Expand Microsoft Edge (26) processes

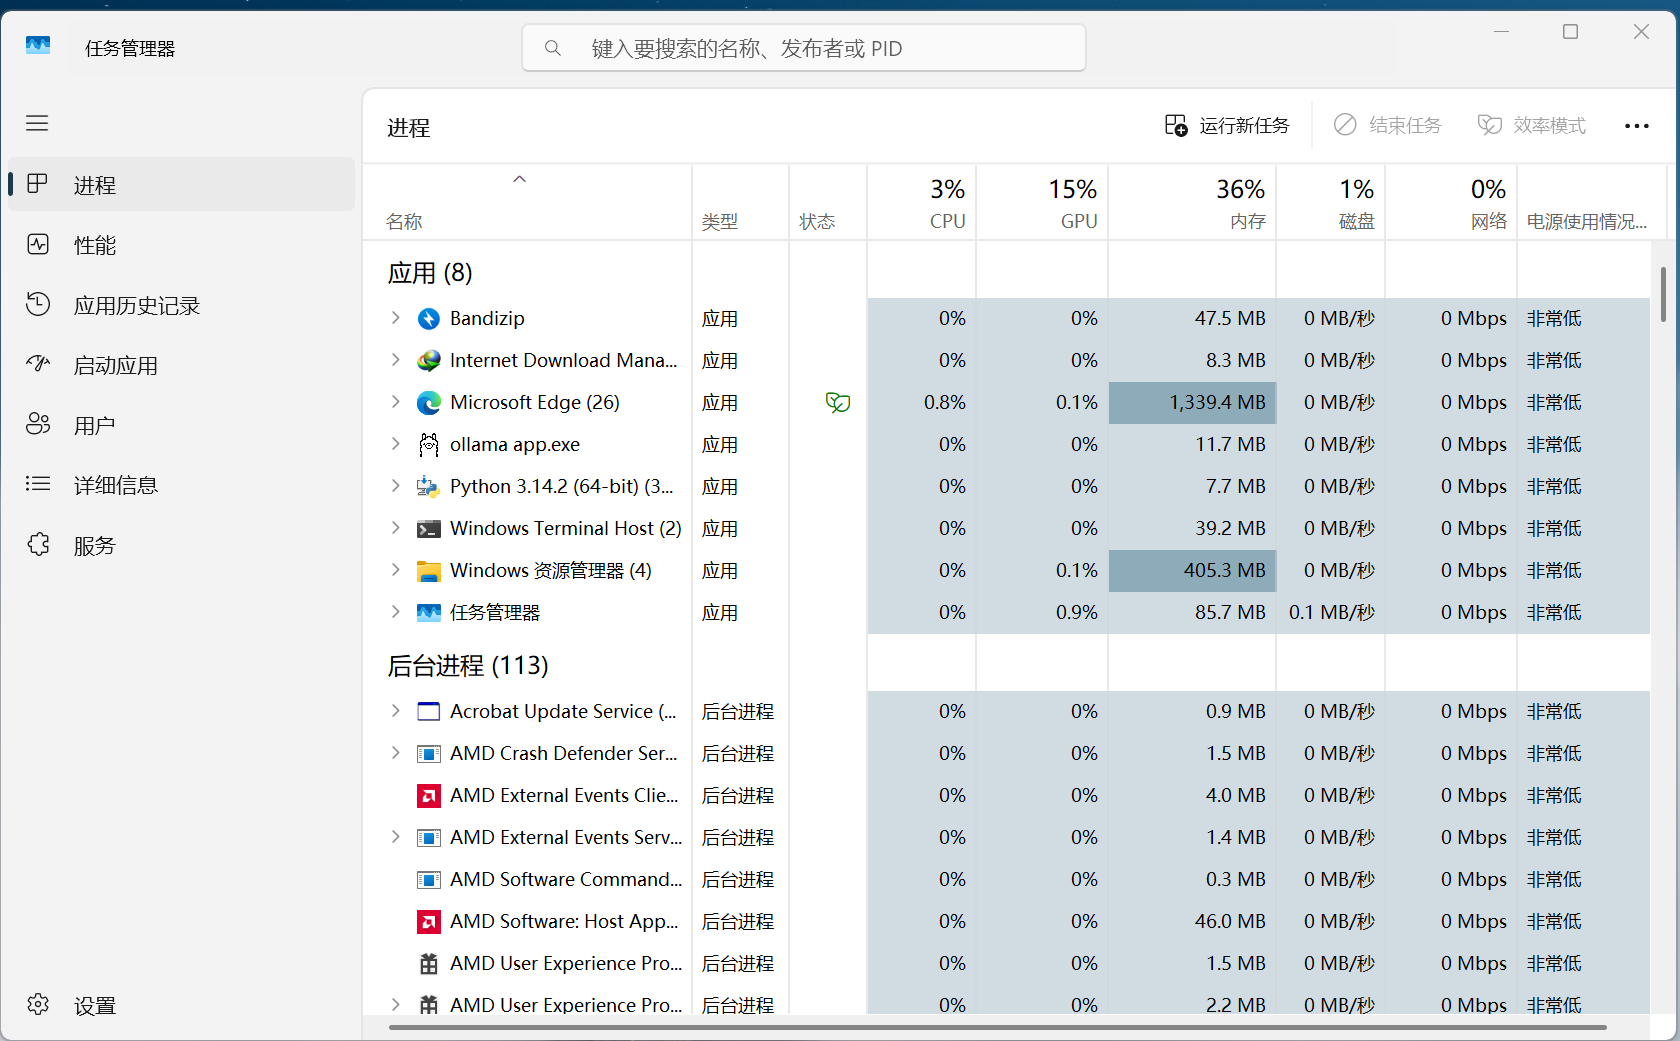point(396,402)
